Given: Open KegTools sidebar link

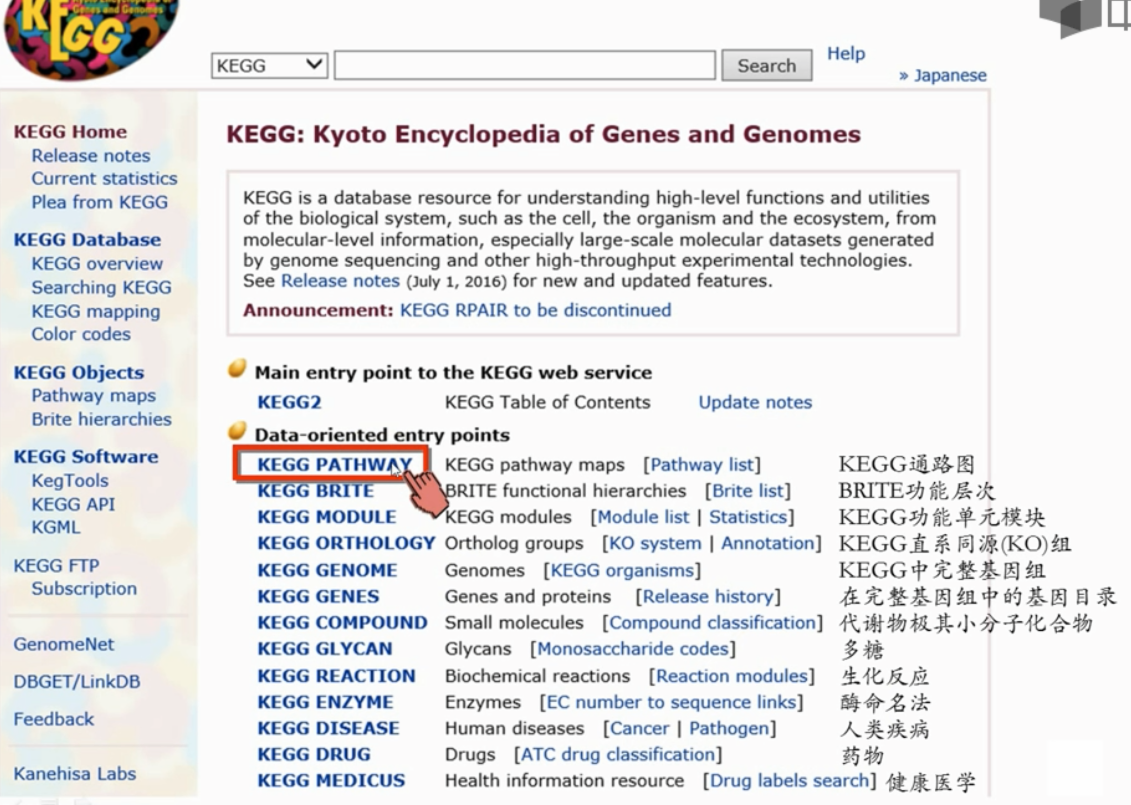Looking at the screenshot, I should (x=70, y=480).
